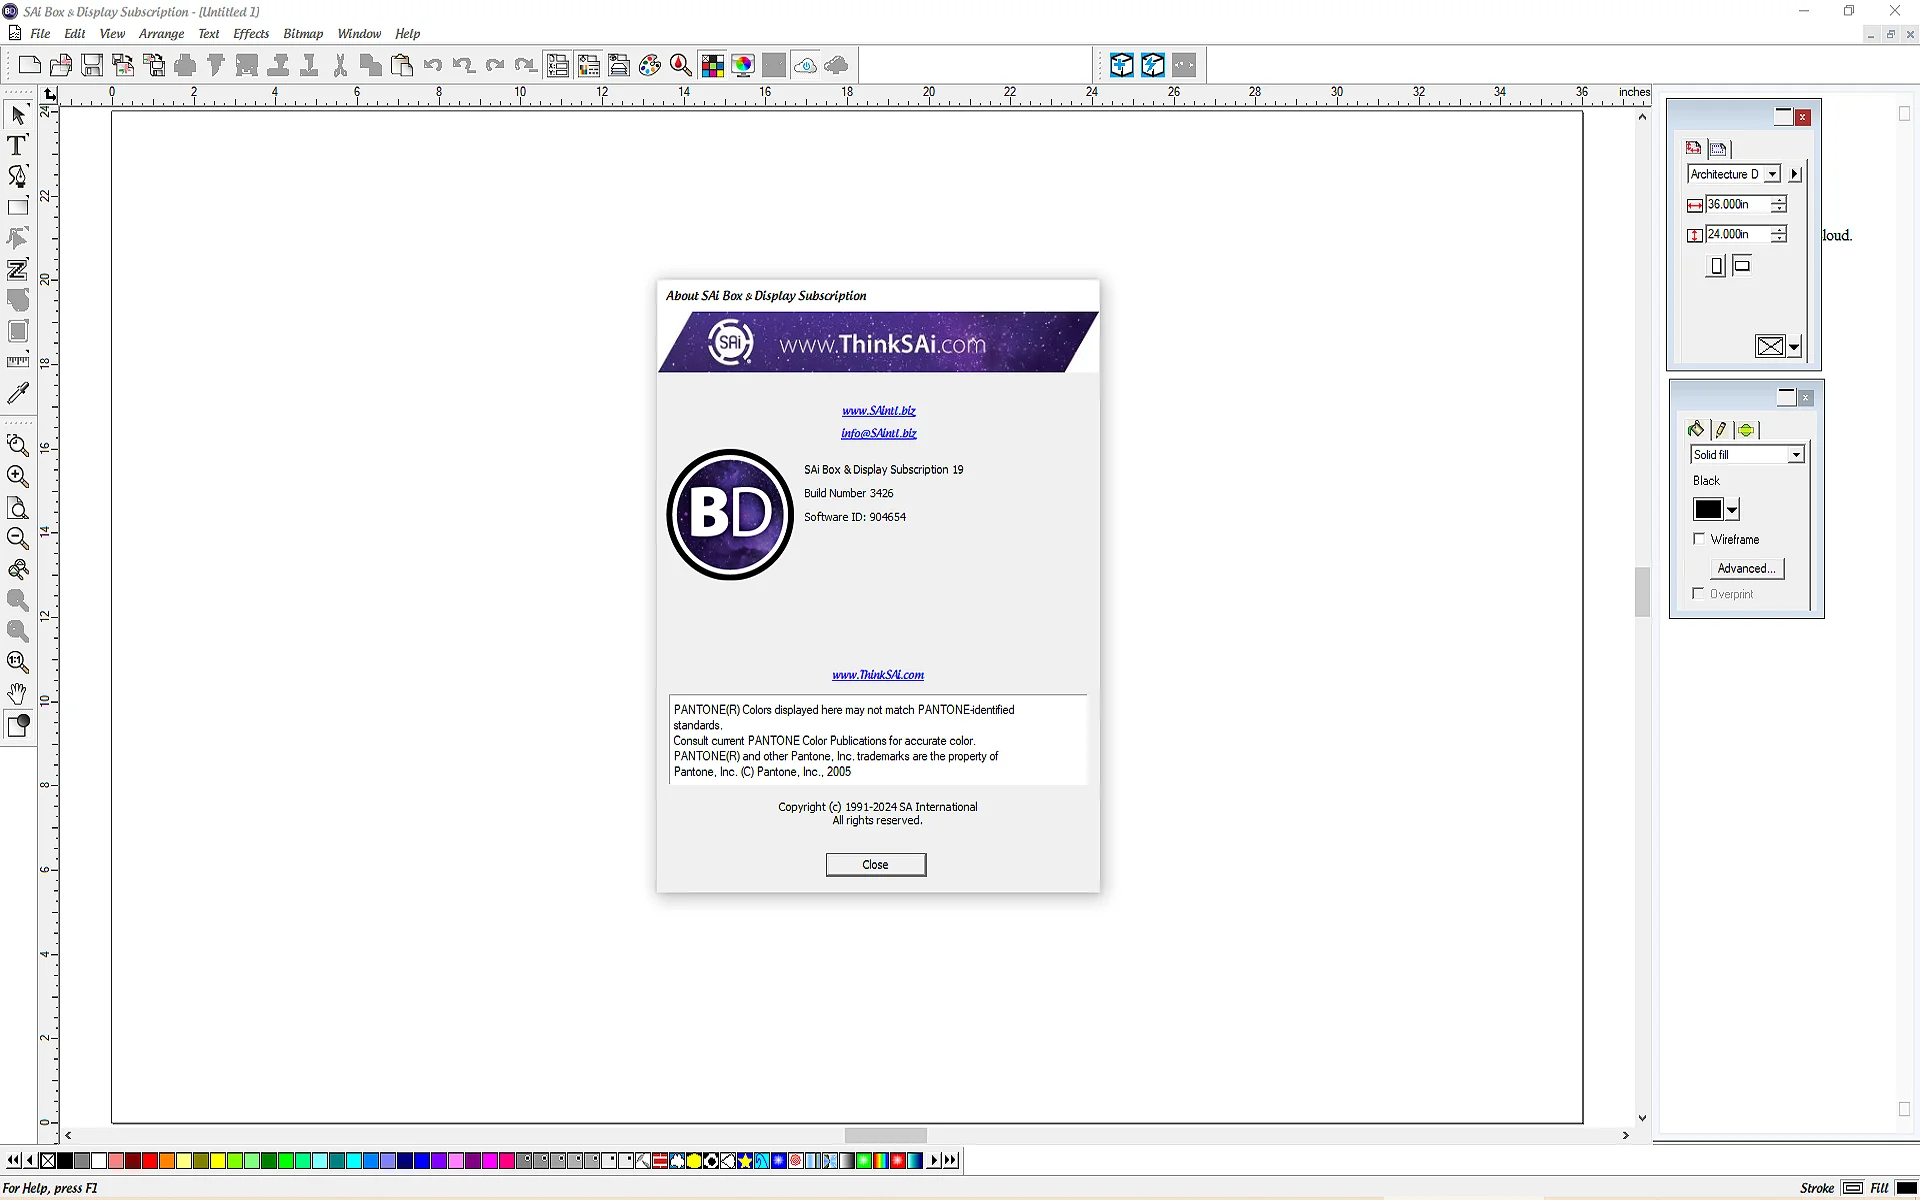Click the color mixer monitor icon
This screenshot has width=1920, height=1200.
743,66
